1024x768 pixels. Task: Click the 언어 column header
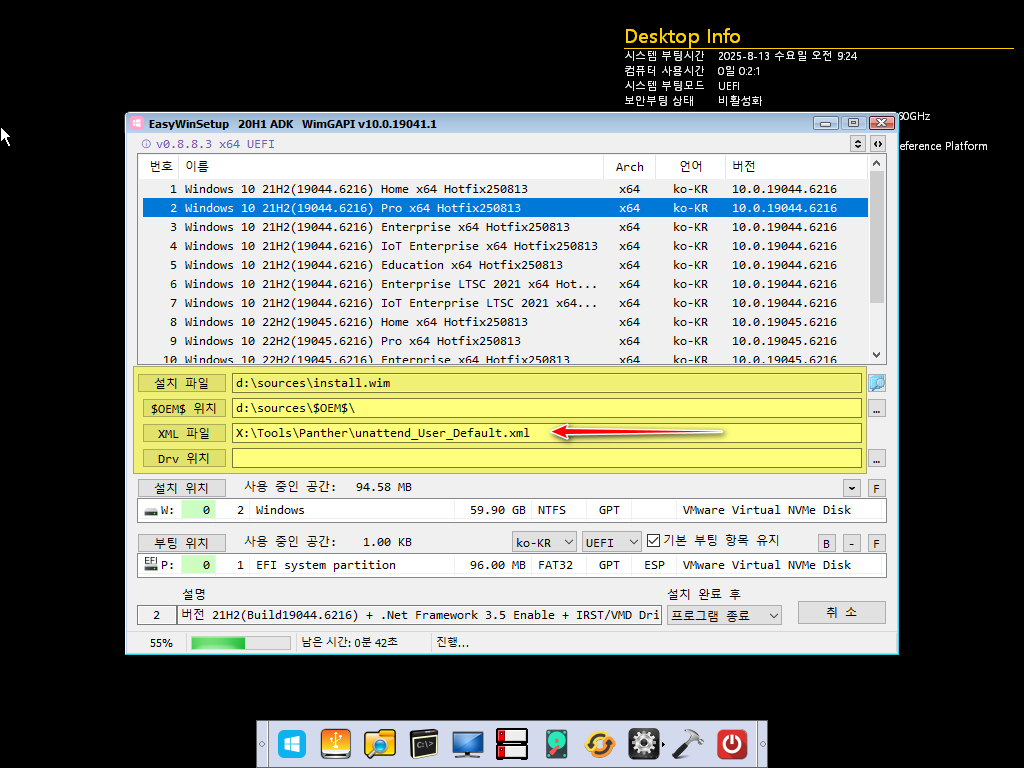(x=690, y=167)
